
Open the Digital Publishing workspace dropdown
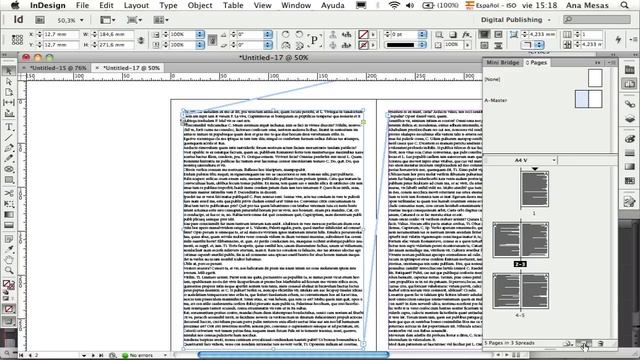pos(516,20)
